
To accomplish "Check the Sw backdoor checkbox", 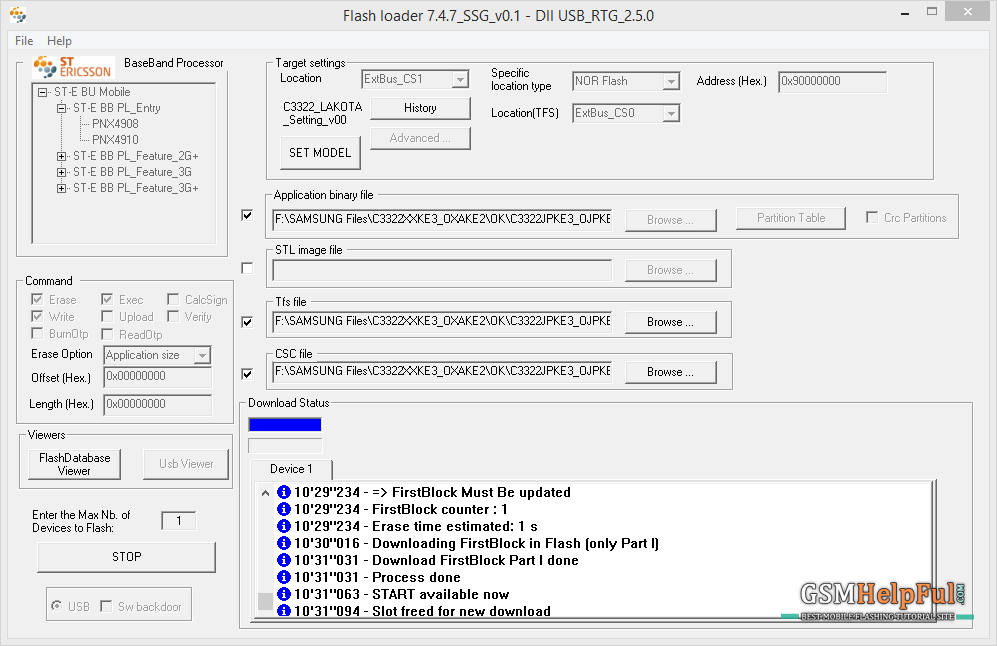I will 106,606.
